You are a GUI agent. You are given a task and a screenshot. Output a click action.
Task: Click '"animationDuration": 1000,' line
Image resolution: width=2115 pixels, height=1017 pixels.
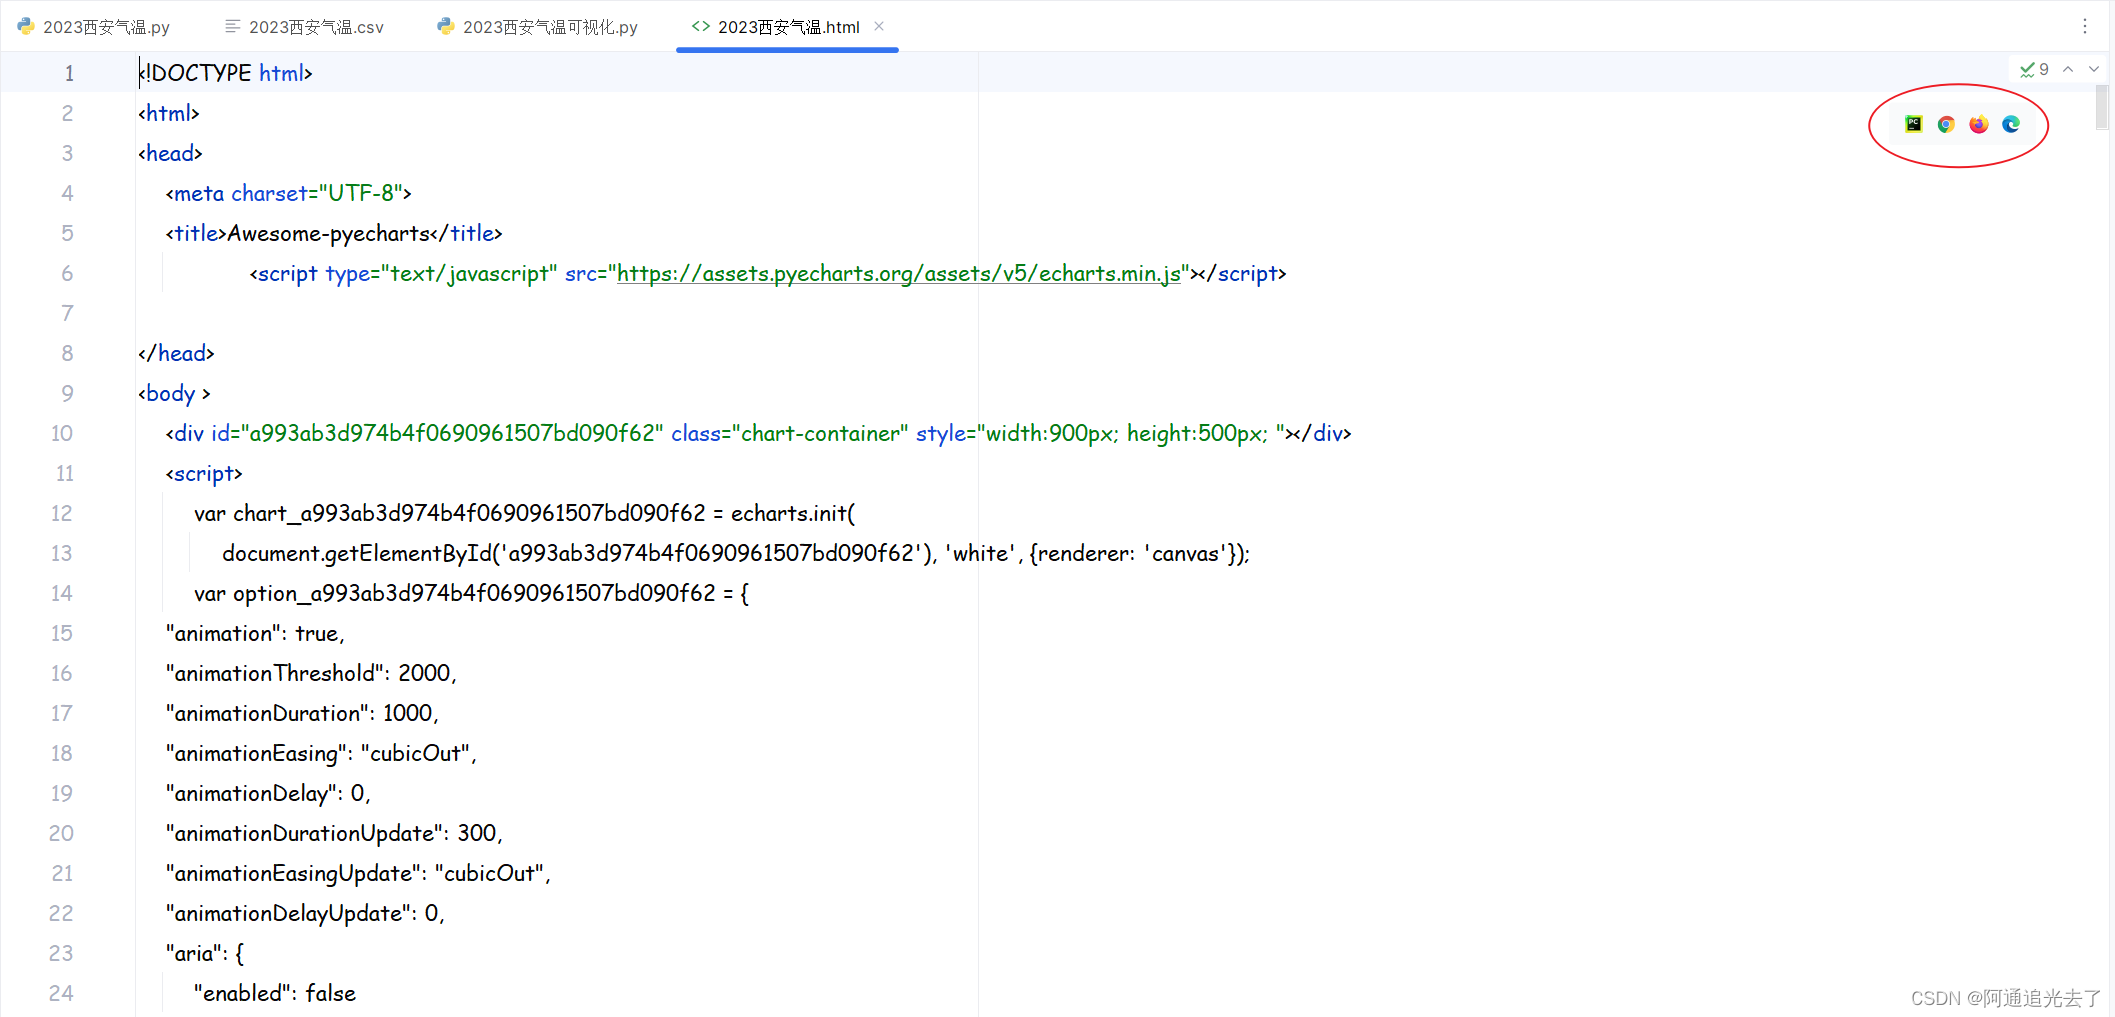pos(302,714)
